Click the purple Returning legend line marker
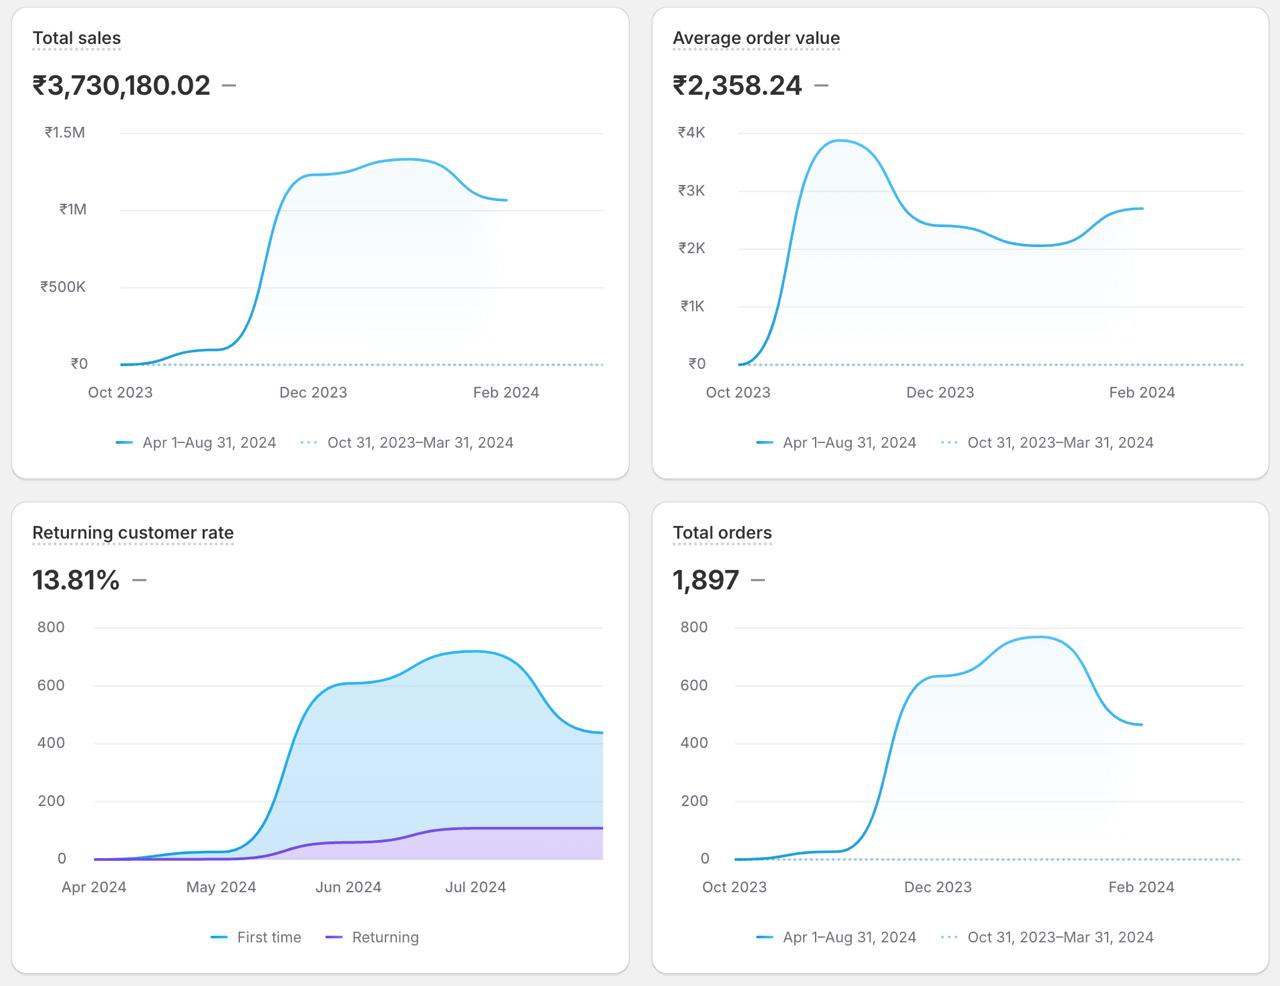 334,938
